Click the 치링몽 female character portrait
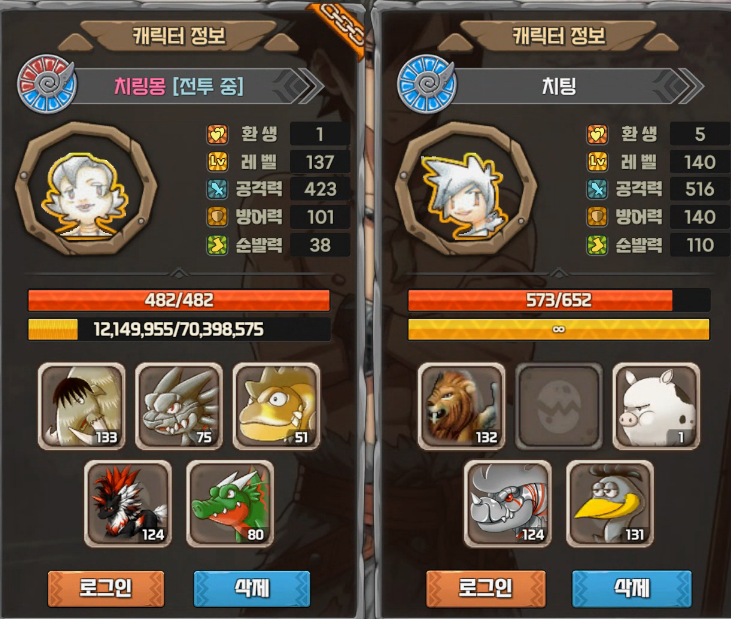Image resolution: width=731 pixels, height=619 pixels. click(86, 188)
